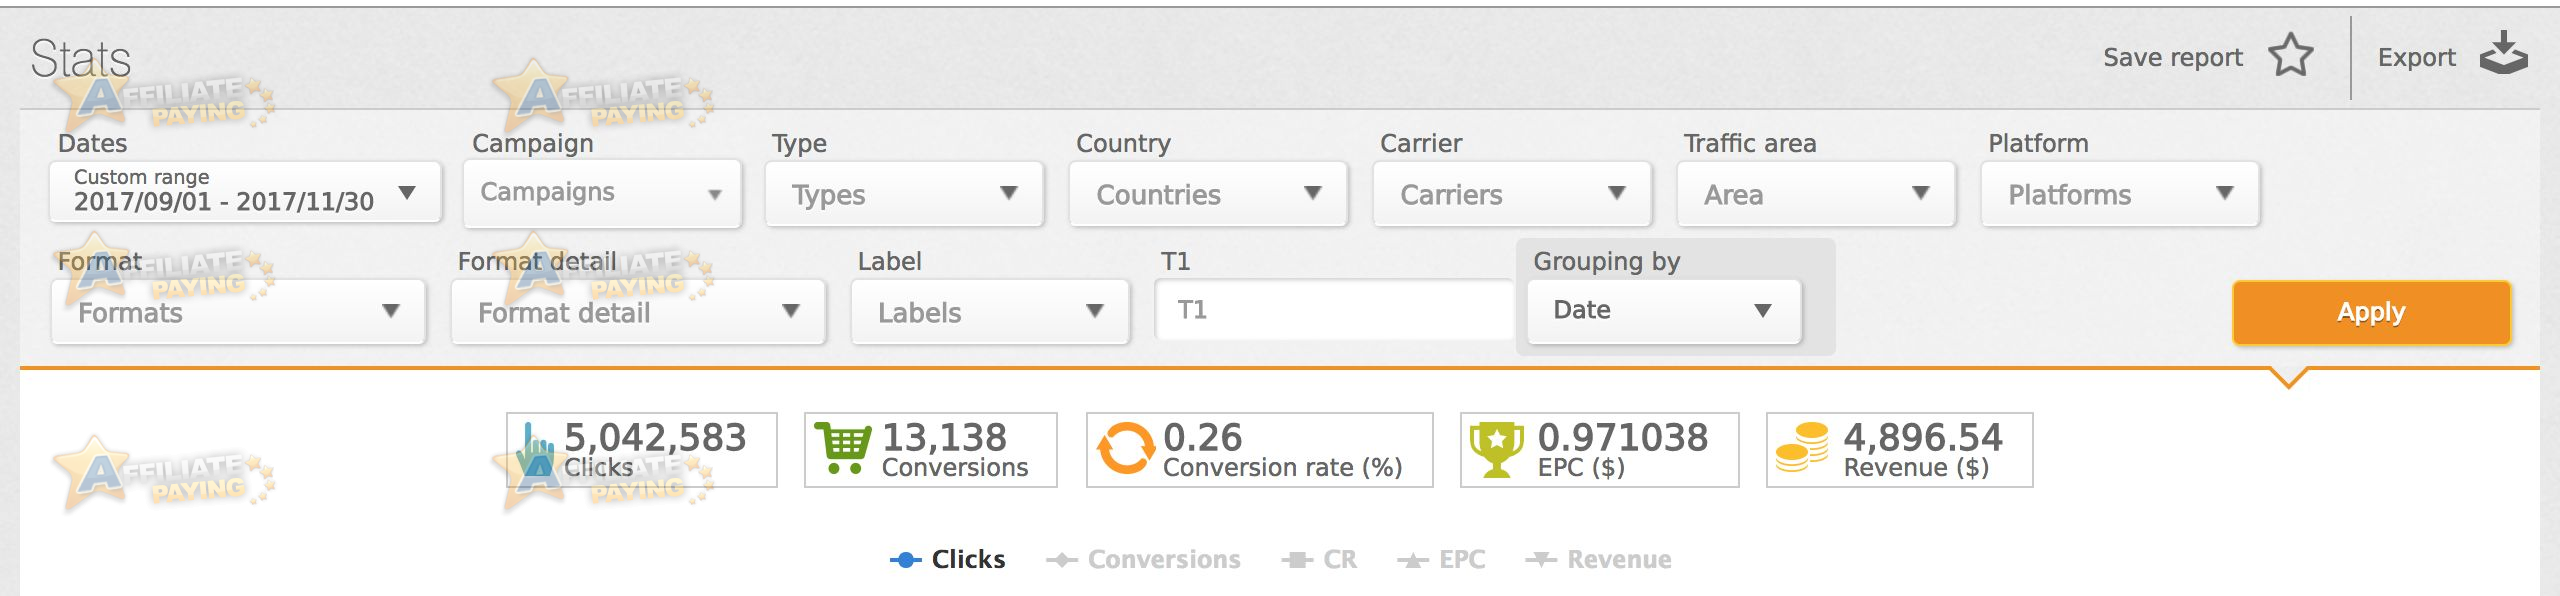Enable the Revenue series in chart legend
Screen dimensions: 2560x596
click(x=1598, y=559)
